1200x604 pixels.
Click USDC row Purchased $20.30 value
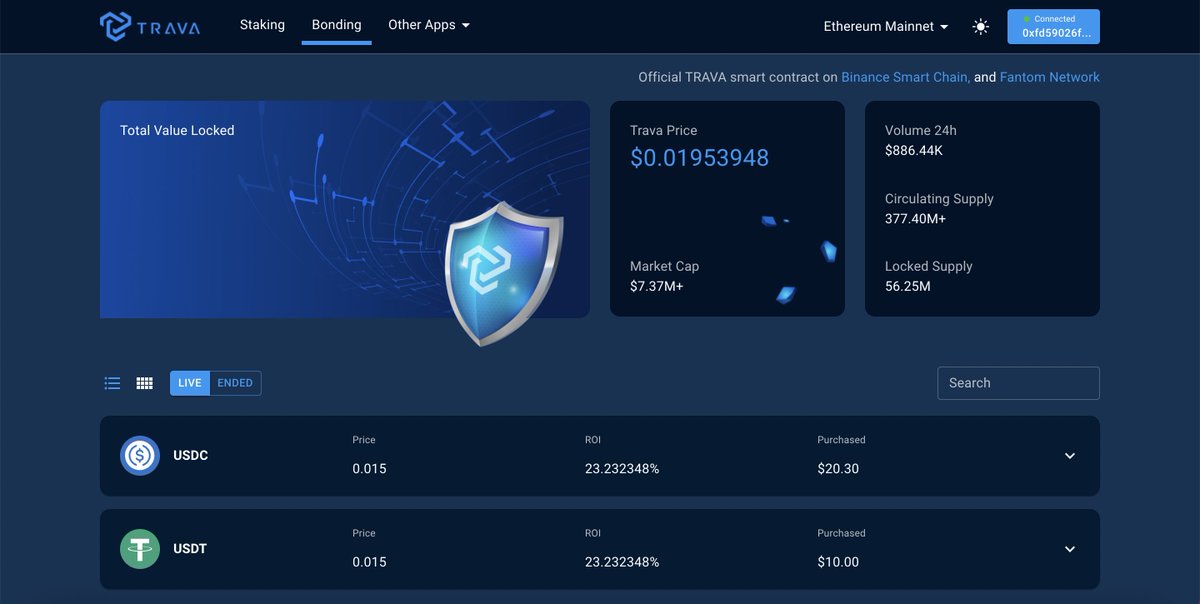(838, 469)
